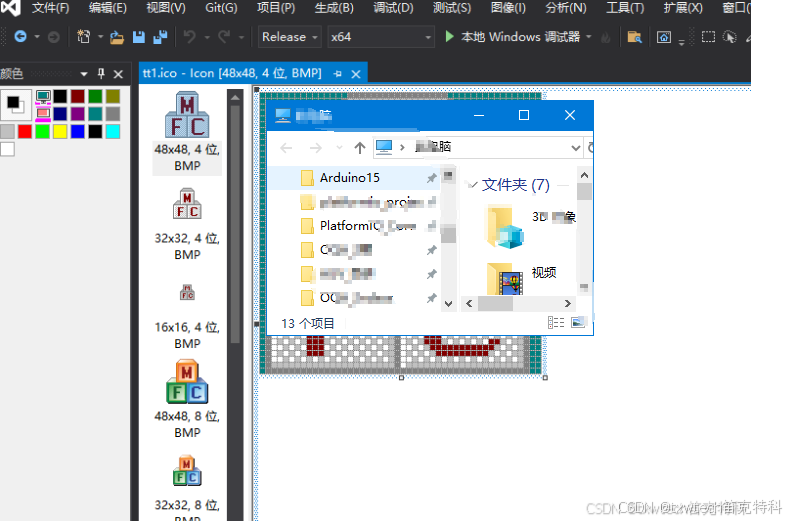Open the redo history dropdown arrow
The width and height of the screenshot is (787, 521).
(241, 37)
